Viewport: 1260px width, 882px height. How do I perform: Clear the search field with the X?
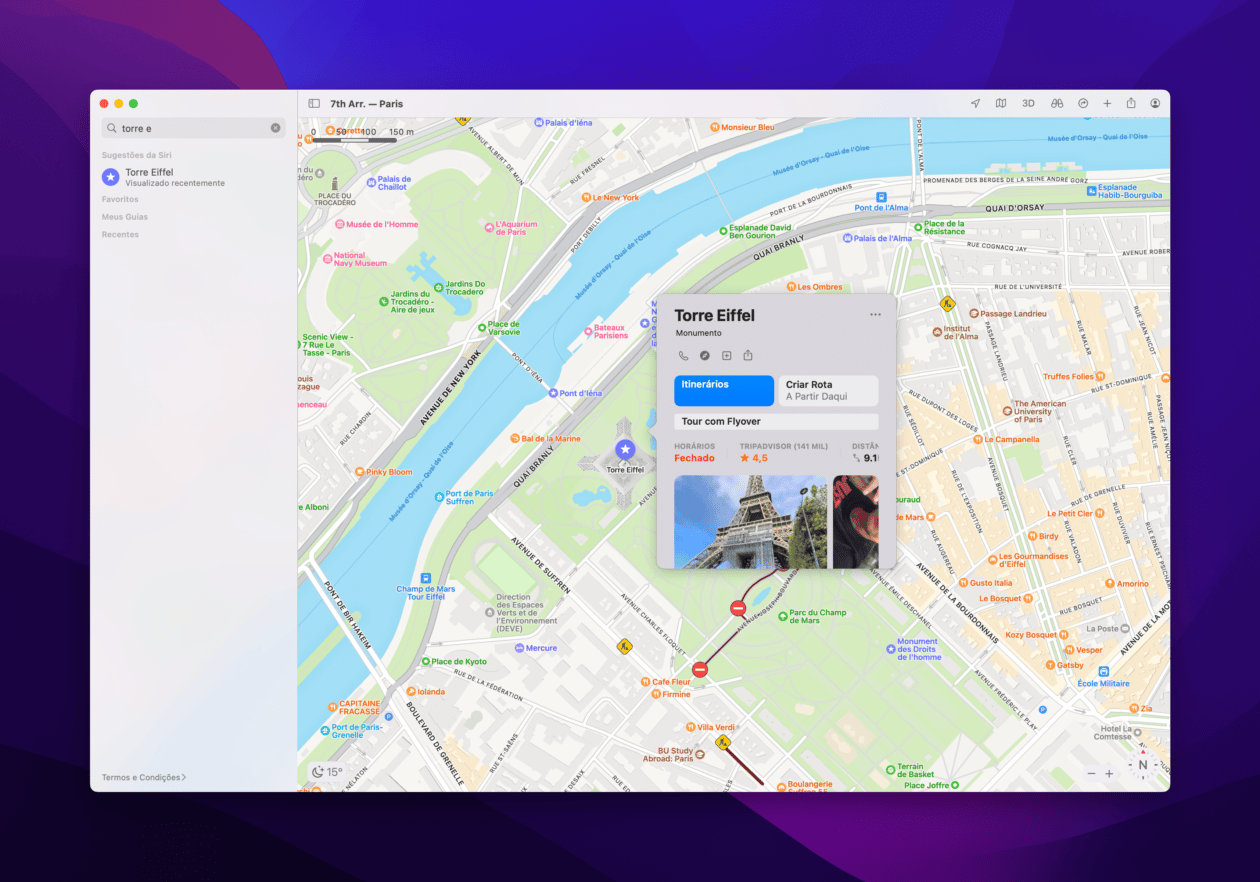[276, 127]
